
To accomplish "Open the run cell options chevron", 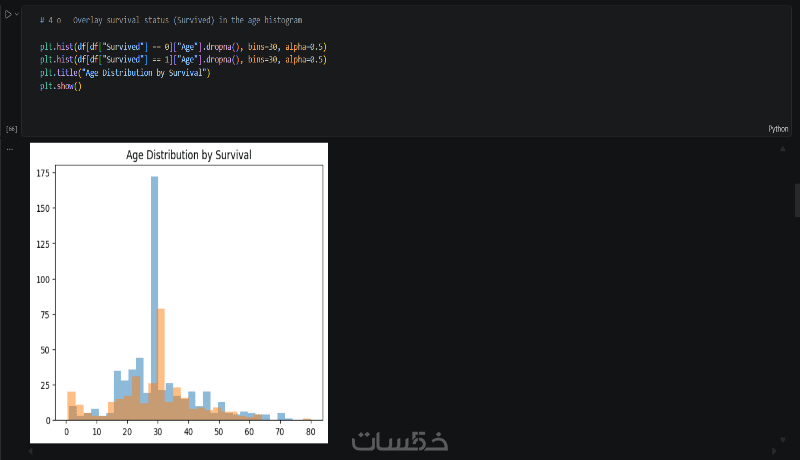I will click(17, 14).
